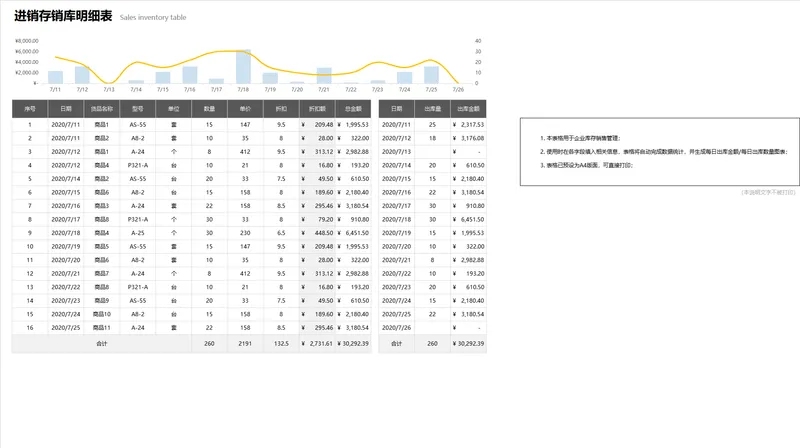Select the 出库金额 column header
This screenshot has width=800, height=448.
point(468,109)
